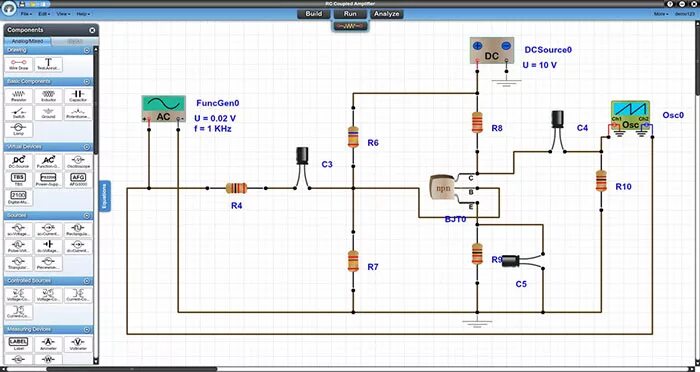Pick the Capacitor component from palette
This screenshot has width=700, height=372.
pyautogui.click(x=79, y=96)
